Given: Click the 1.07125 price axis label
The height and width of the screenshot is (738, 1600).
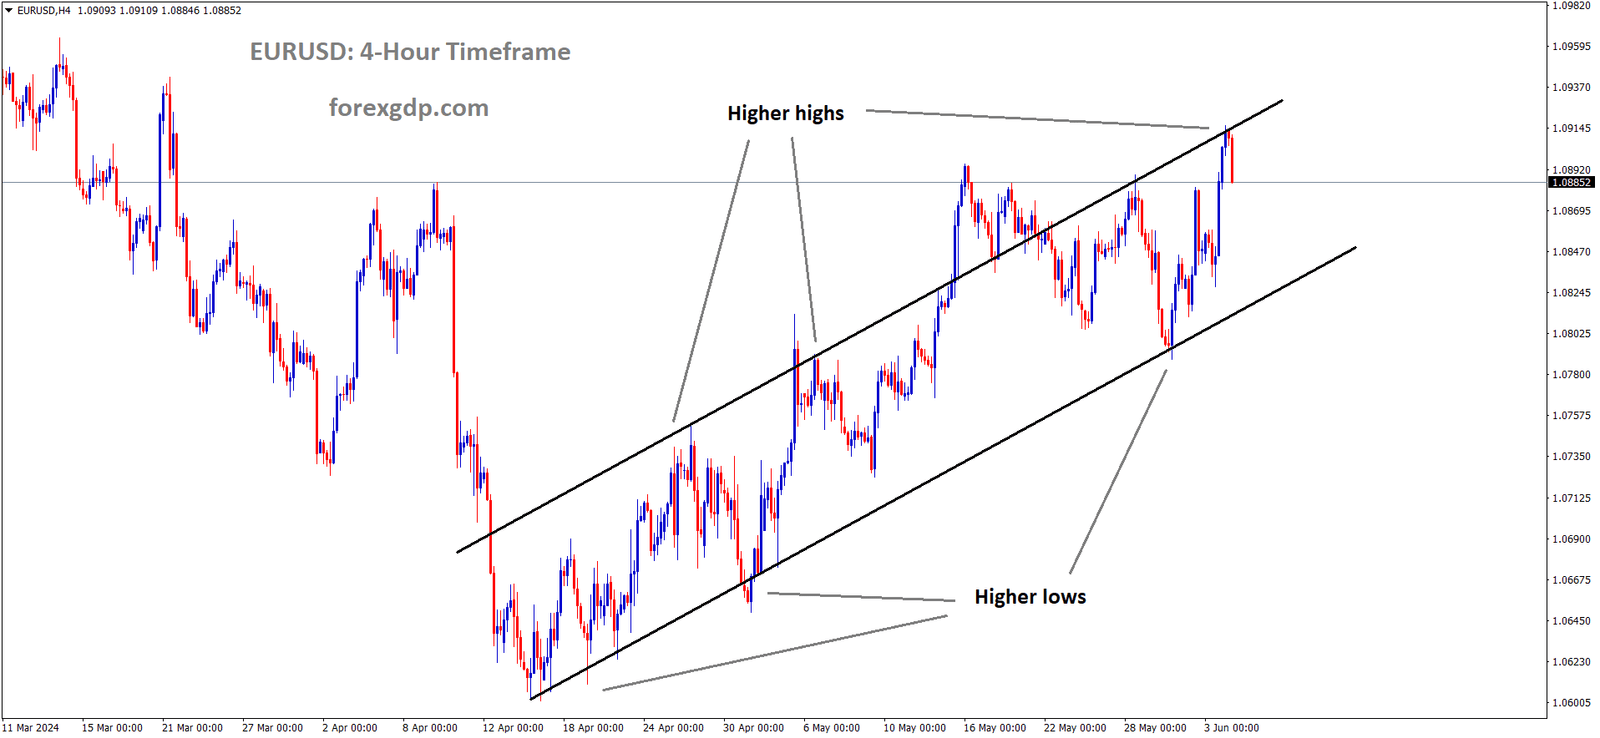Looking at the screenshot, I should (x=1571, y=498).
